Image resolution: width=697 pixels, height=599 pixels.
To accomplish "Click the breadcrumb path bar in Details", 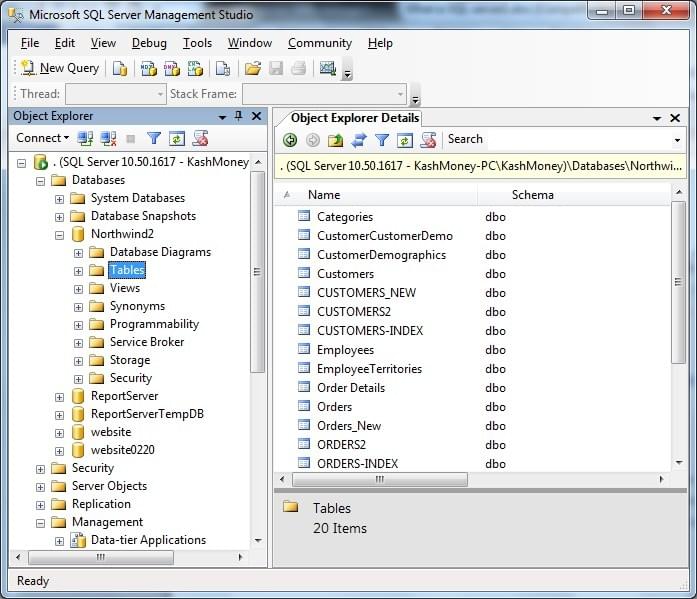I will (481, 166).
